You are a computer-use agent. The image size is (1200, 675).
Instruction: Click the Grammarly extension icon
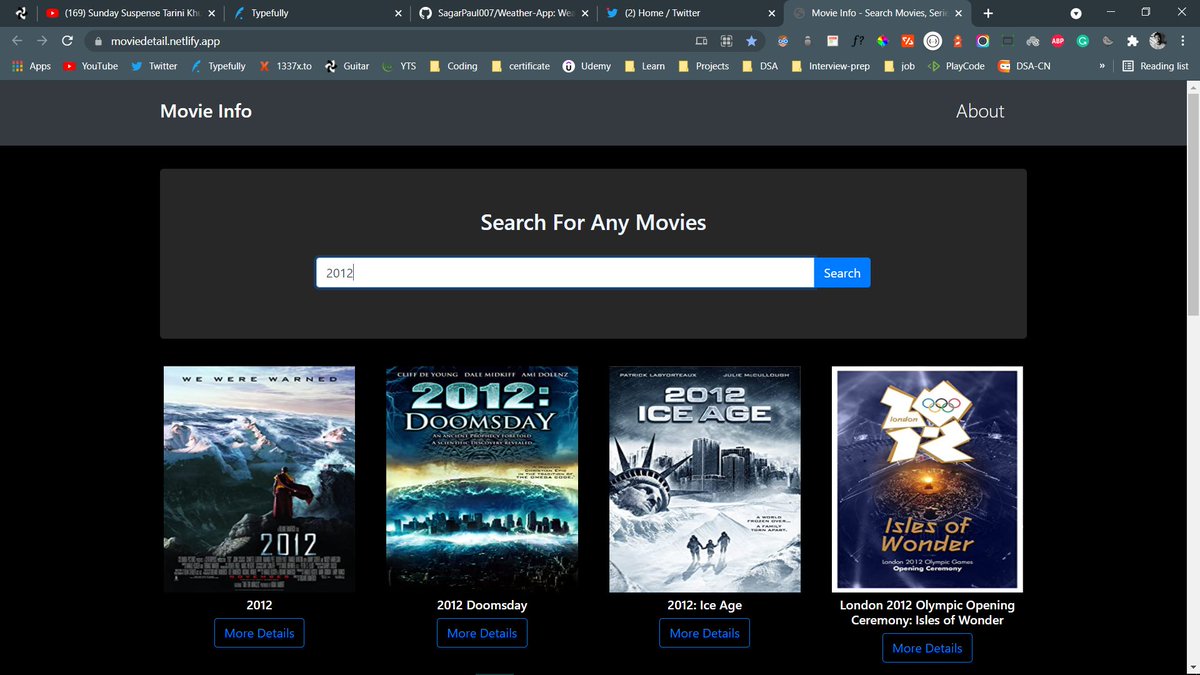click(1082, 41)
